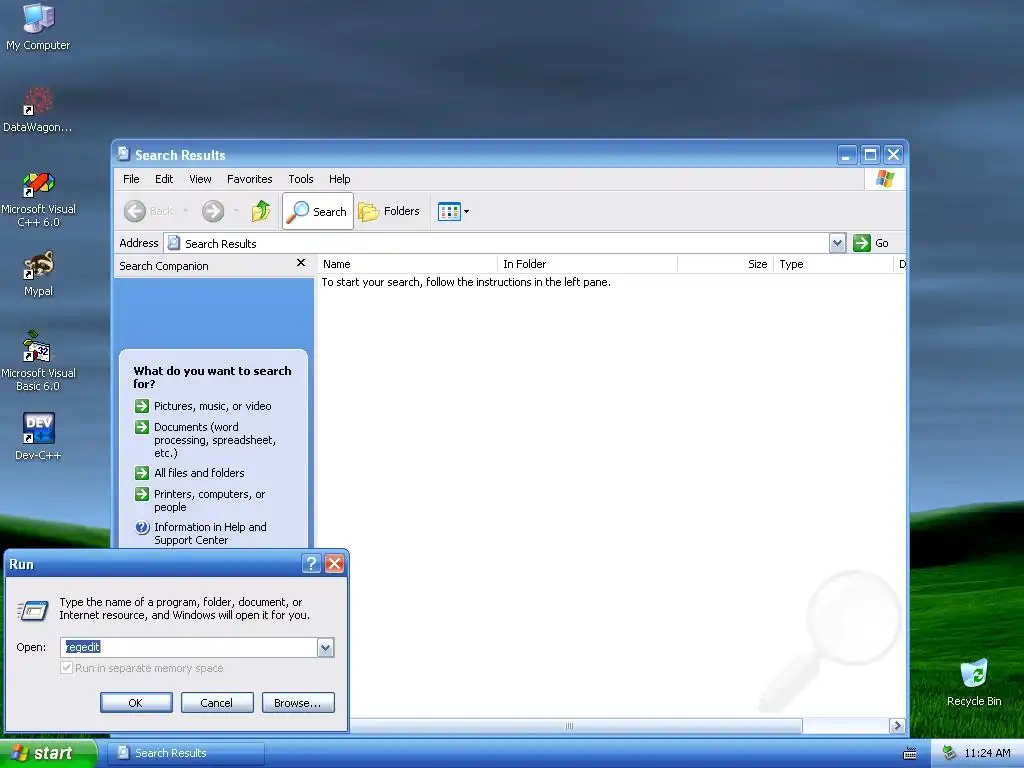Open the File menu

click(x=131, y=179)
